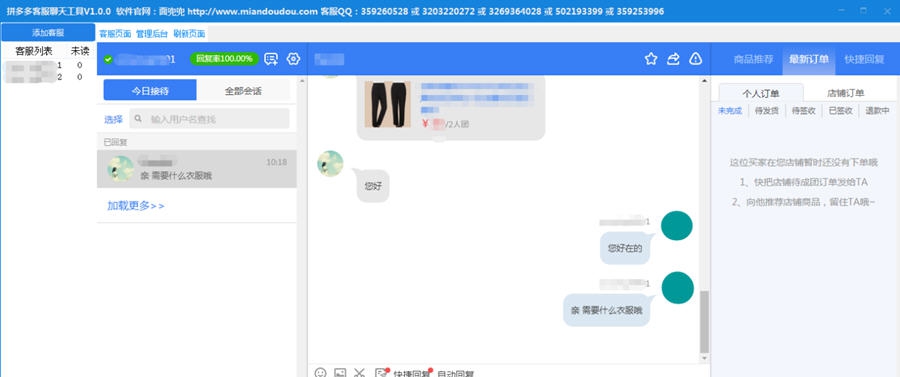Open the 管理后台 tab
This screenshot has width=900, height=377.
152,34
